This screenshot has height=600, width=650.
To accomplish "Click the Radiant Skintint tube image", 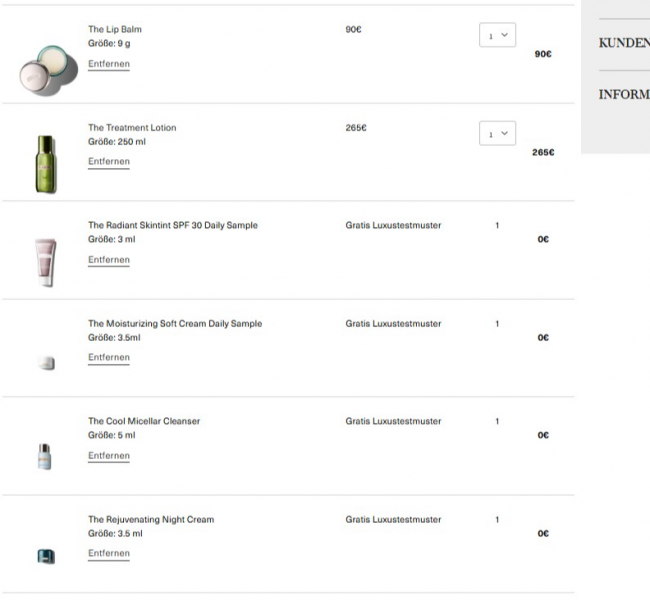I will (45, 262).
